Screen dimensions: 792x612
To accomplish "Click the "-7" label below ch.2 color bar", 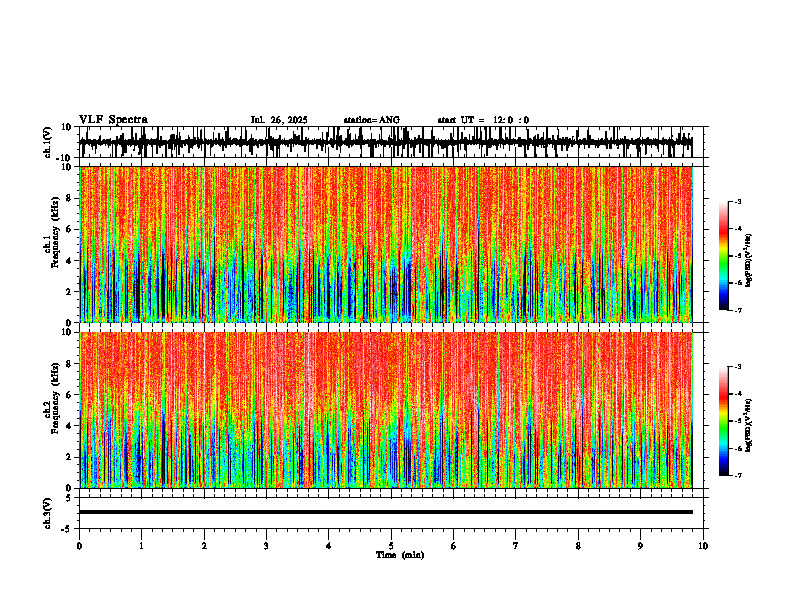I will (737, 476).
